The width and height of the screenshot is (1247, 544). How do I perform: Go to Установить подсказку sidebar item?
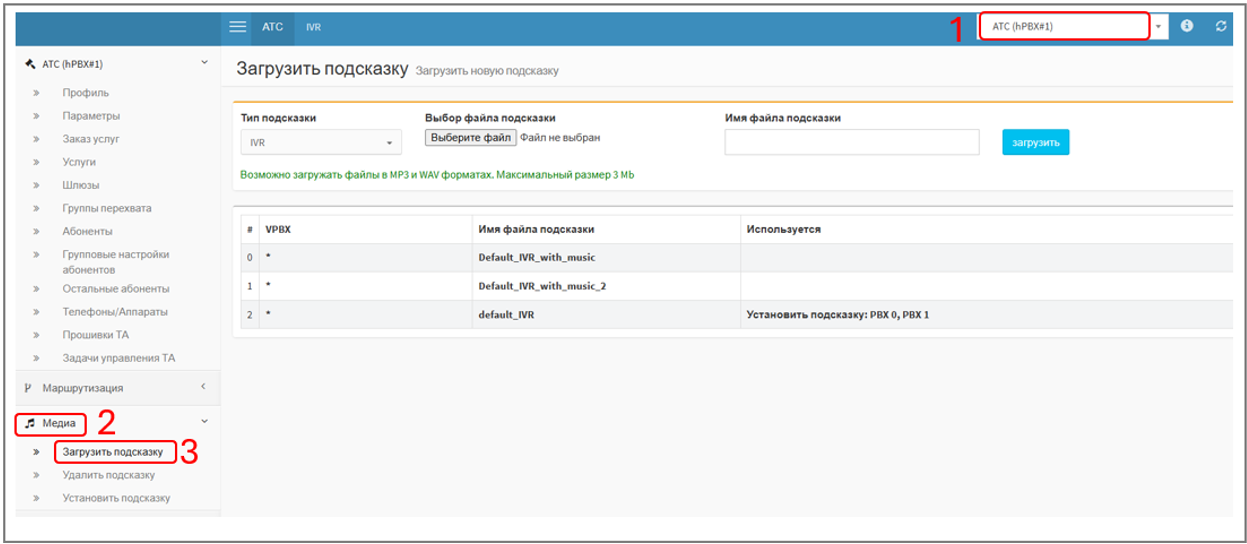pyautogui.click(x=116, y=497)
